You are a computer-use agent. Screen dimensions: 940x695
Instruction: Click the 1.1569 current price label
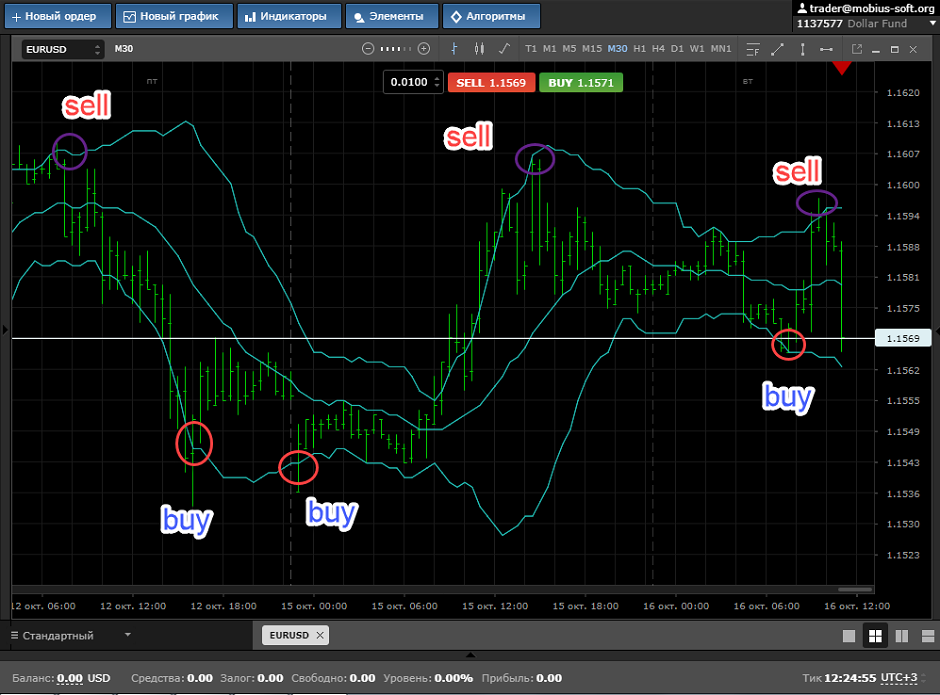coord(903,339)
